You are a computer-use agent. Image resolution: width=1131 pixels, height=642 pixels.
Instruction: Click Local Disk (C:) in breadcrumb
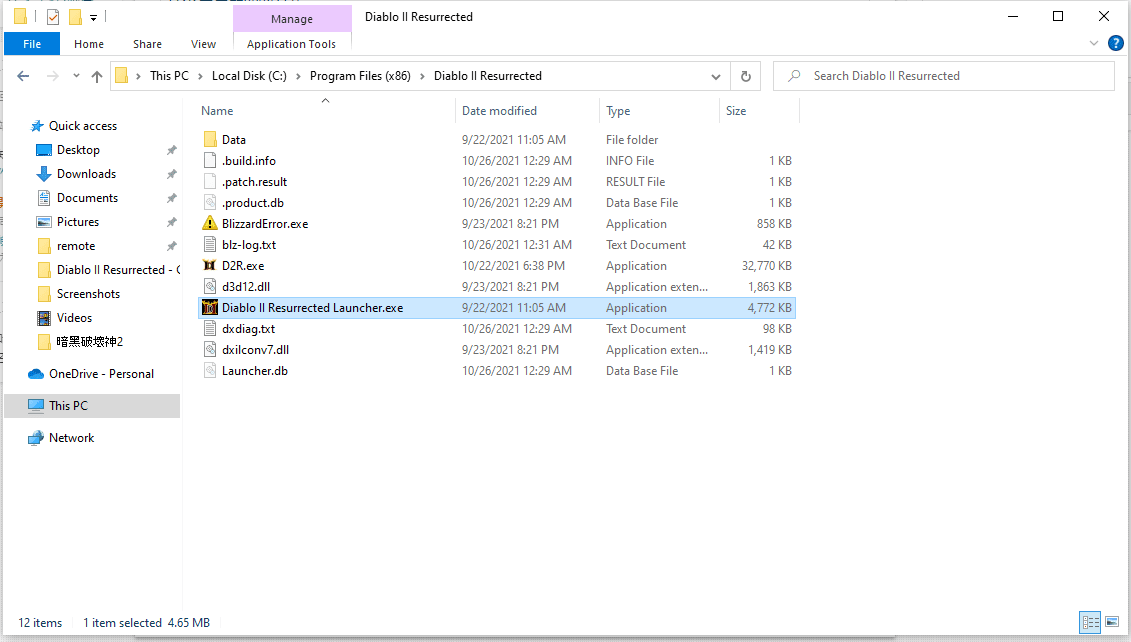(249, 76)
